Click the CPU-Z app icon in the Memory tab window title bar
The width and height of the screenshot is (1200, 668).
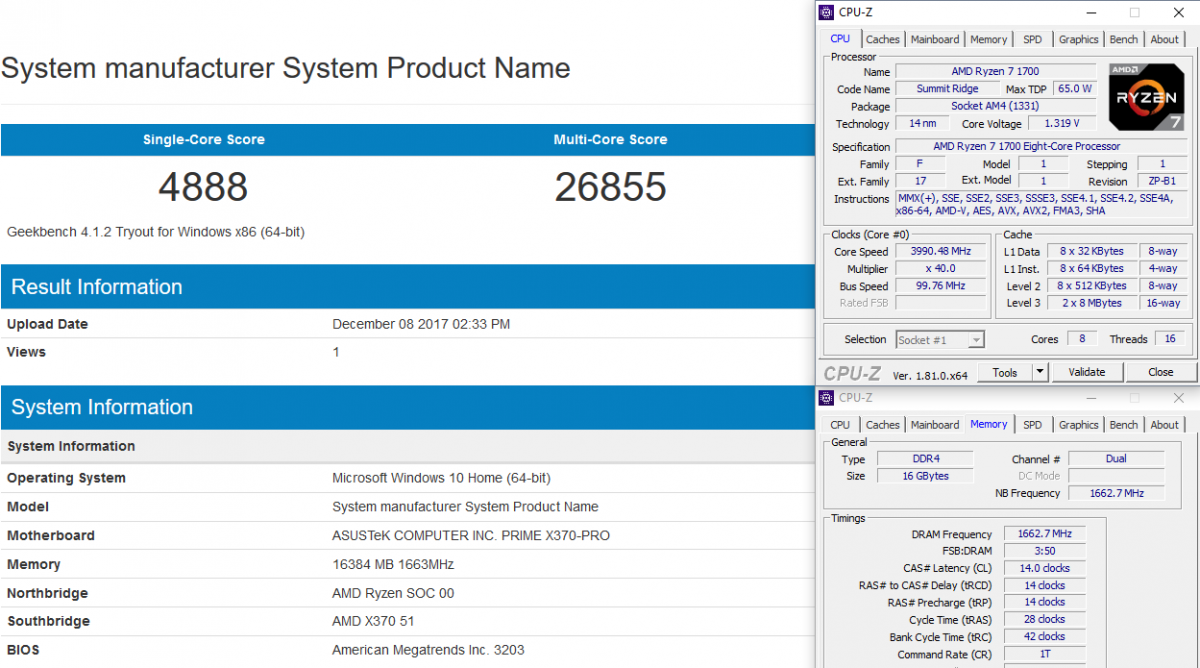click(x=825, y=397)
